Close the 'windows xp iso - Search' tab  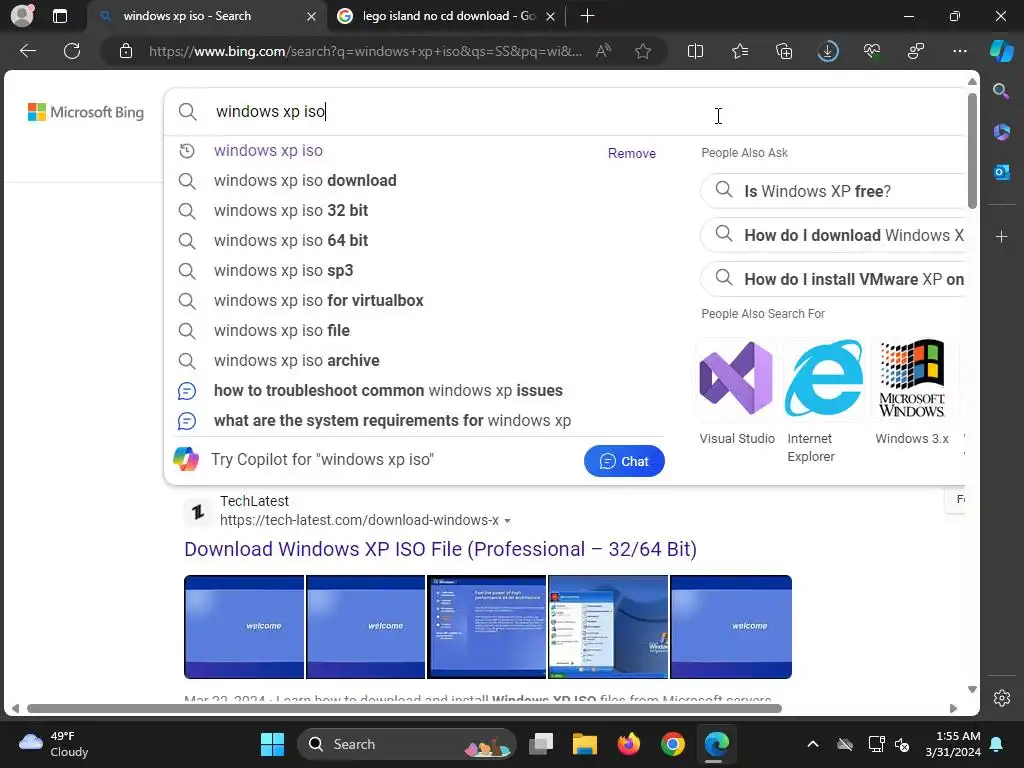[x=312, y=16]
